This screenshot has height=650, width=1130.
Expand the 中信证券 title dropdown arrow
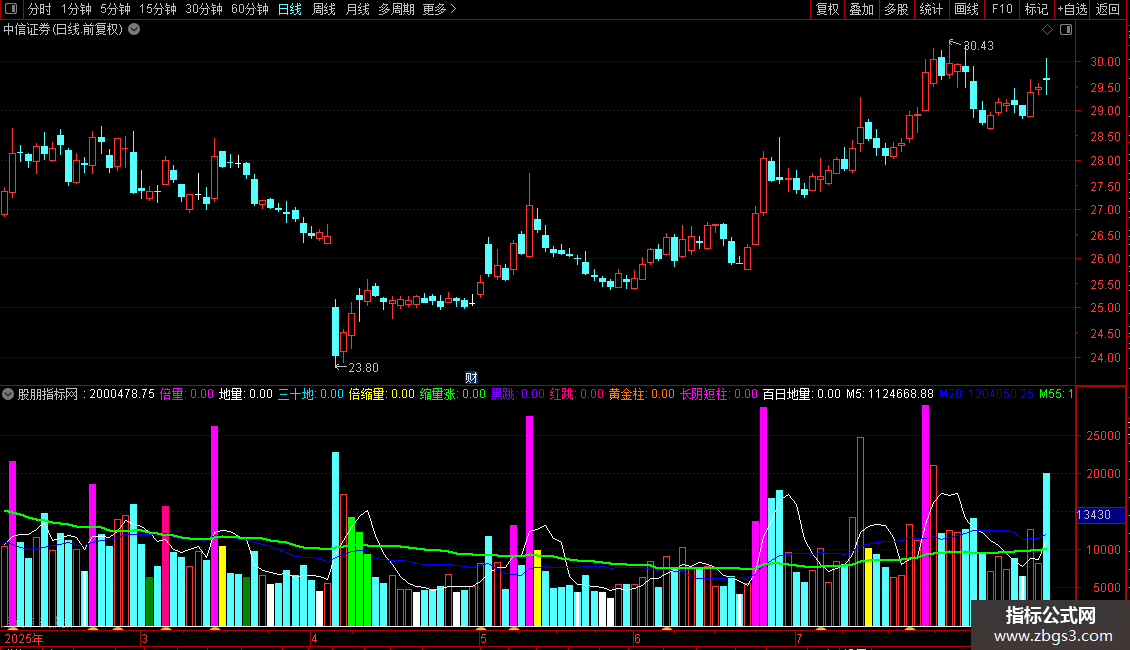(x=134, y=30)
